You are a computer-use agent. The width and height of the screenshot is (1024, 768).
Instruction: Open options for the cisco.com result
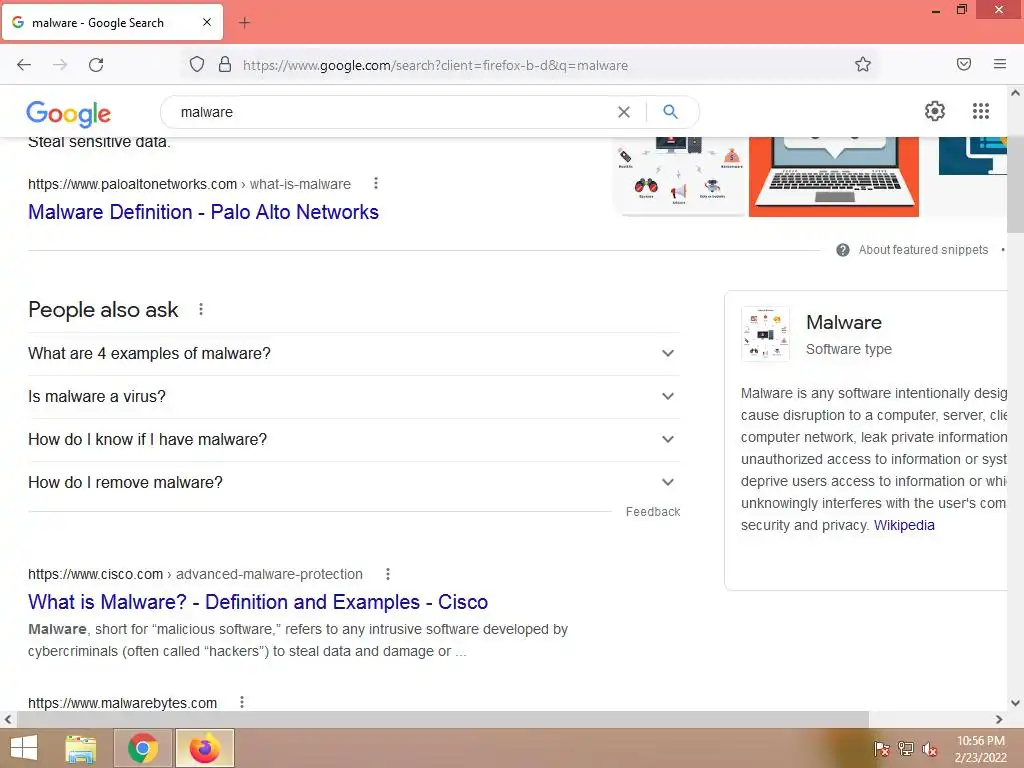coord(388,574)
